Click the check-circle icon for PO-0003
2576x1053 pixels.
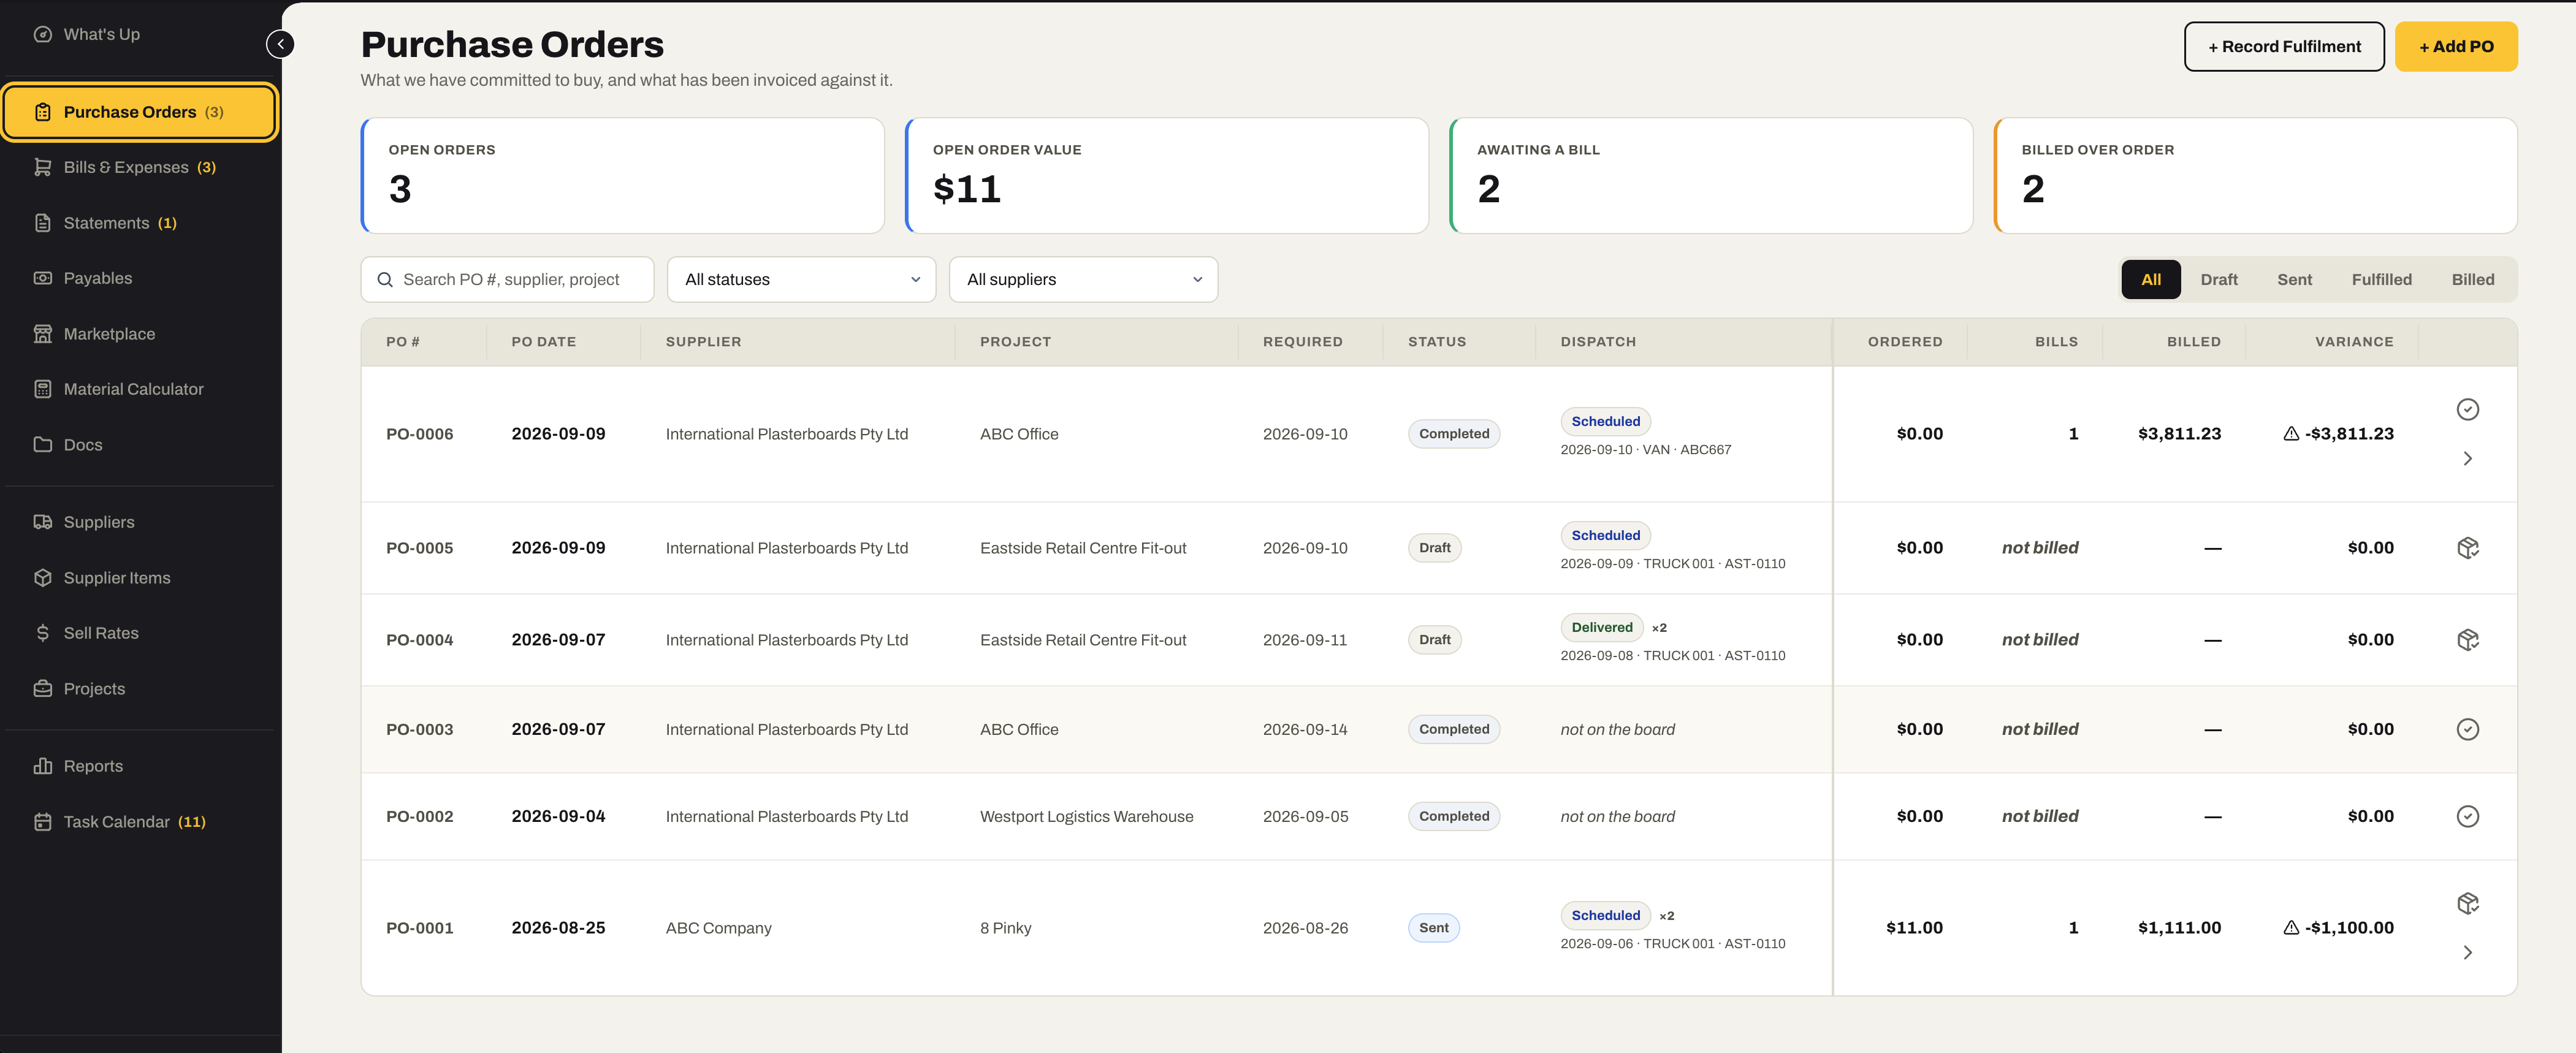pos(2467,729)
